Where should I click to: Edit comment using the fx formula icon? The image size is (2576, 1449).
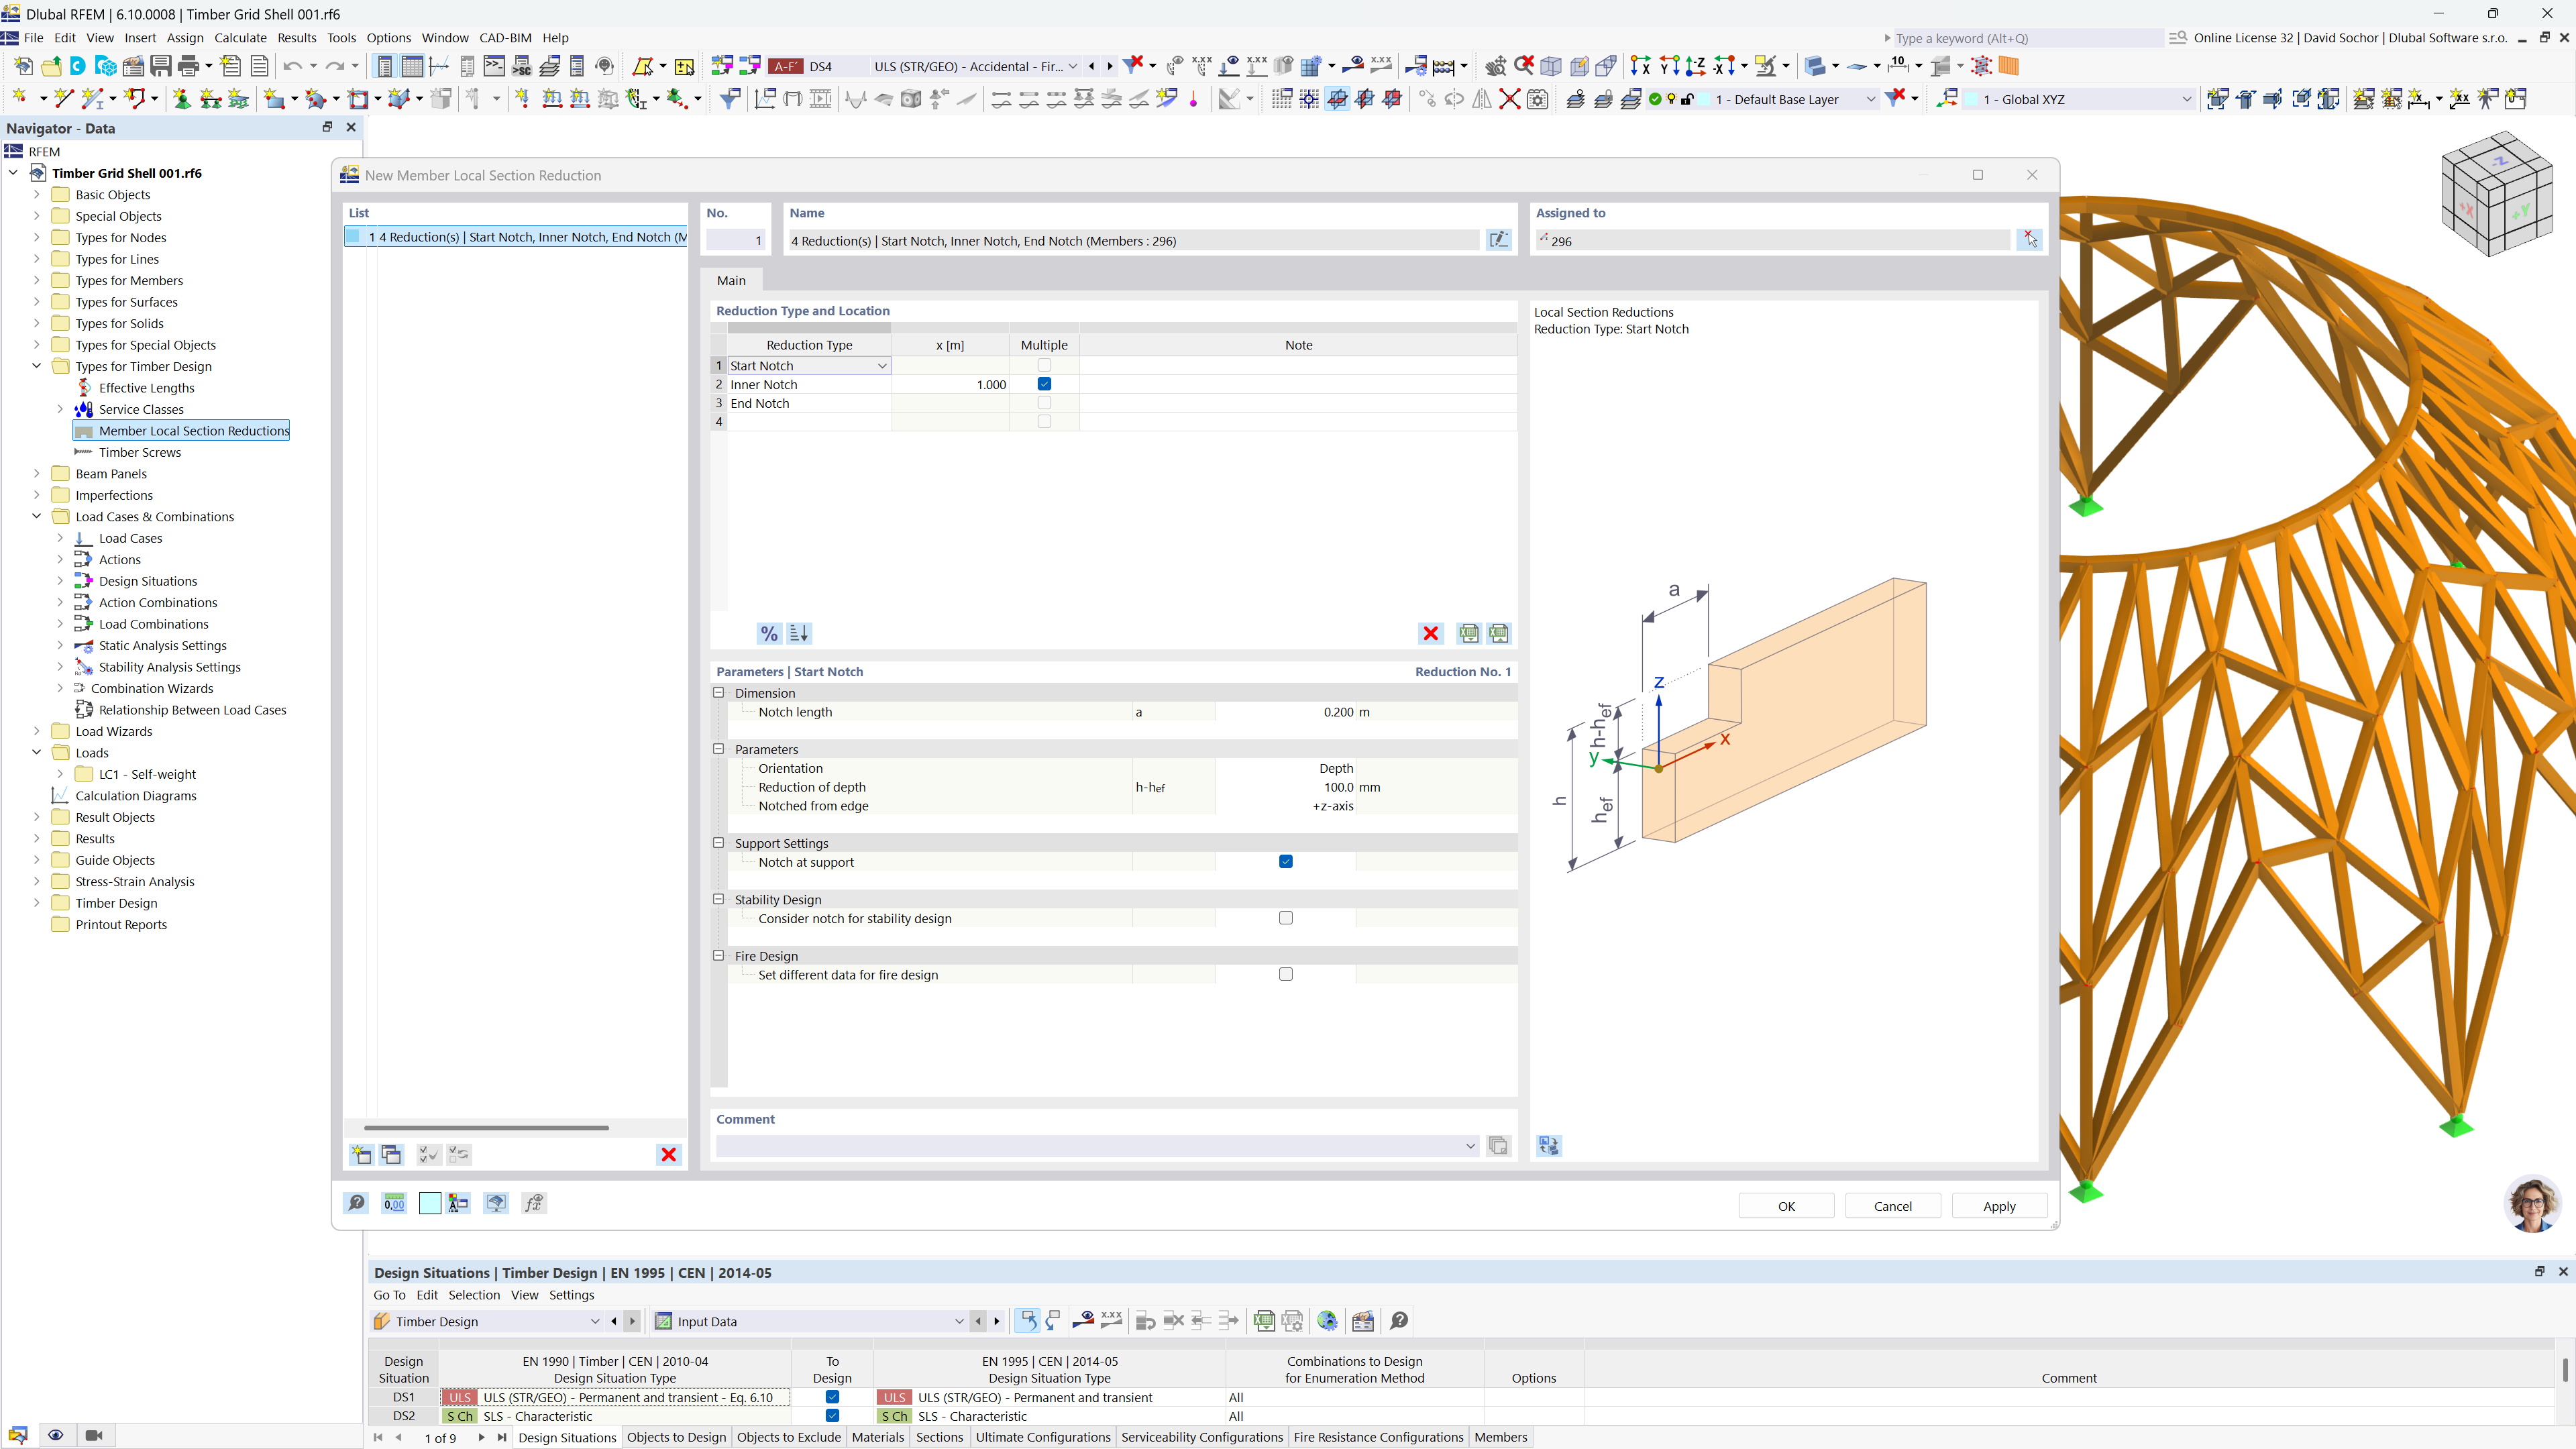pyautogui.click(x=534, y=1203)
